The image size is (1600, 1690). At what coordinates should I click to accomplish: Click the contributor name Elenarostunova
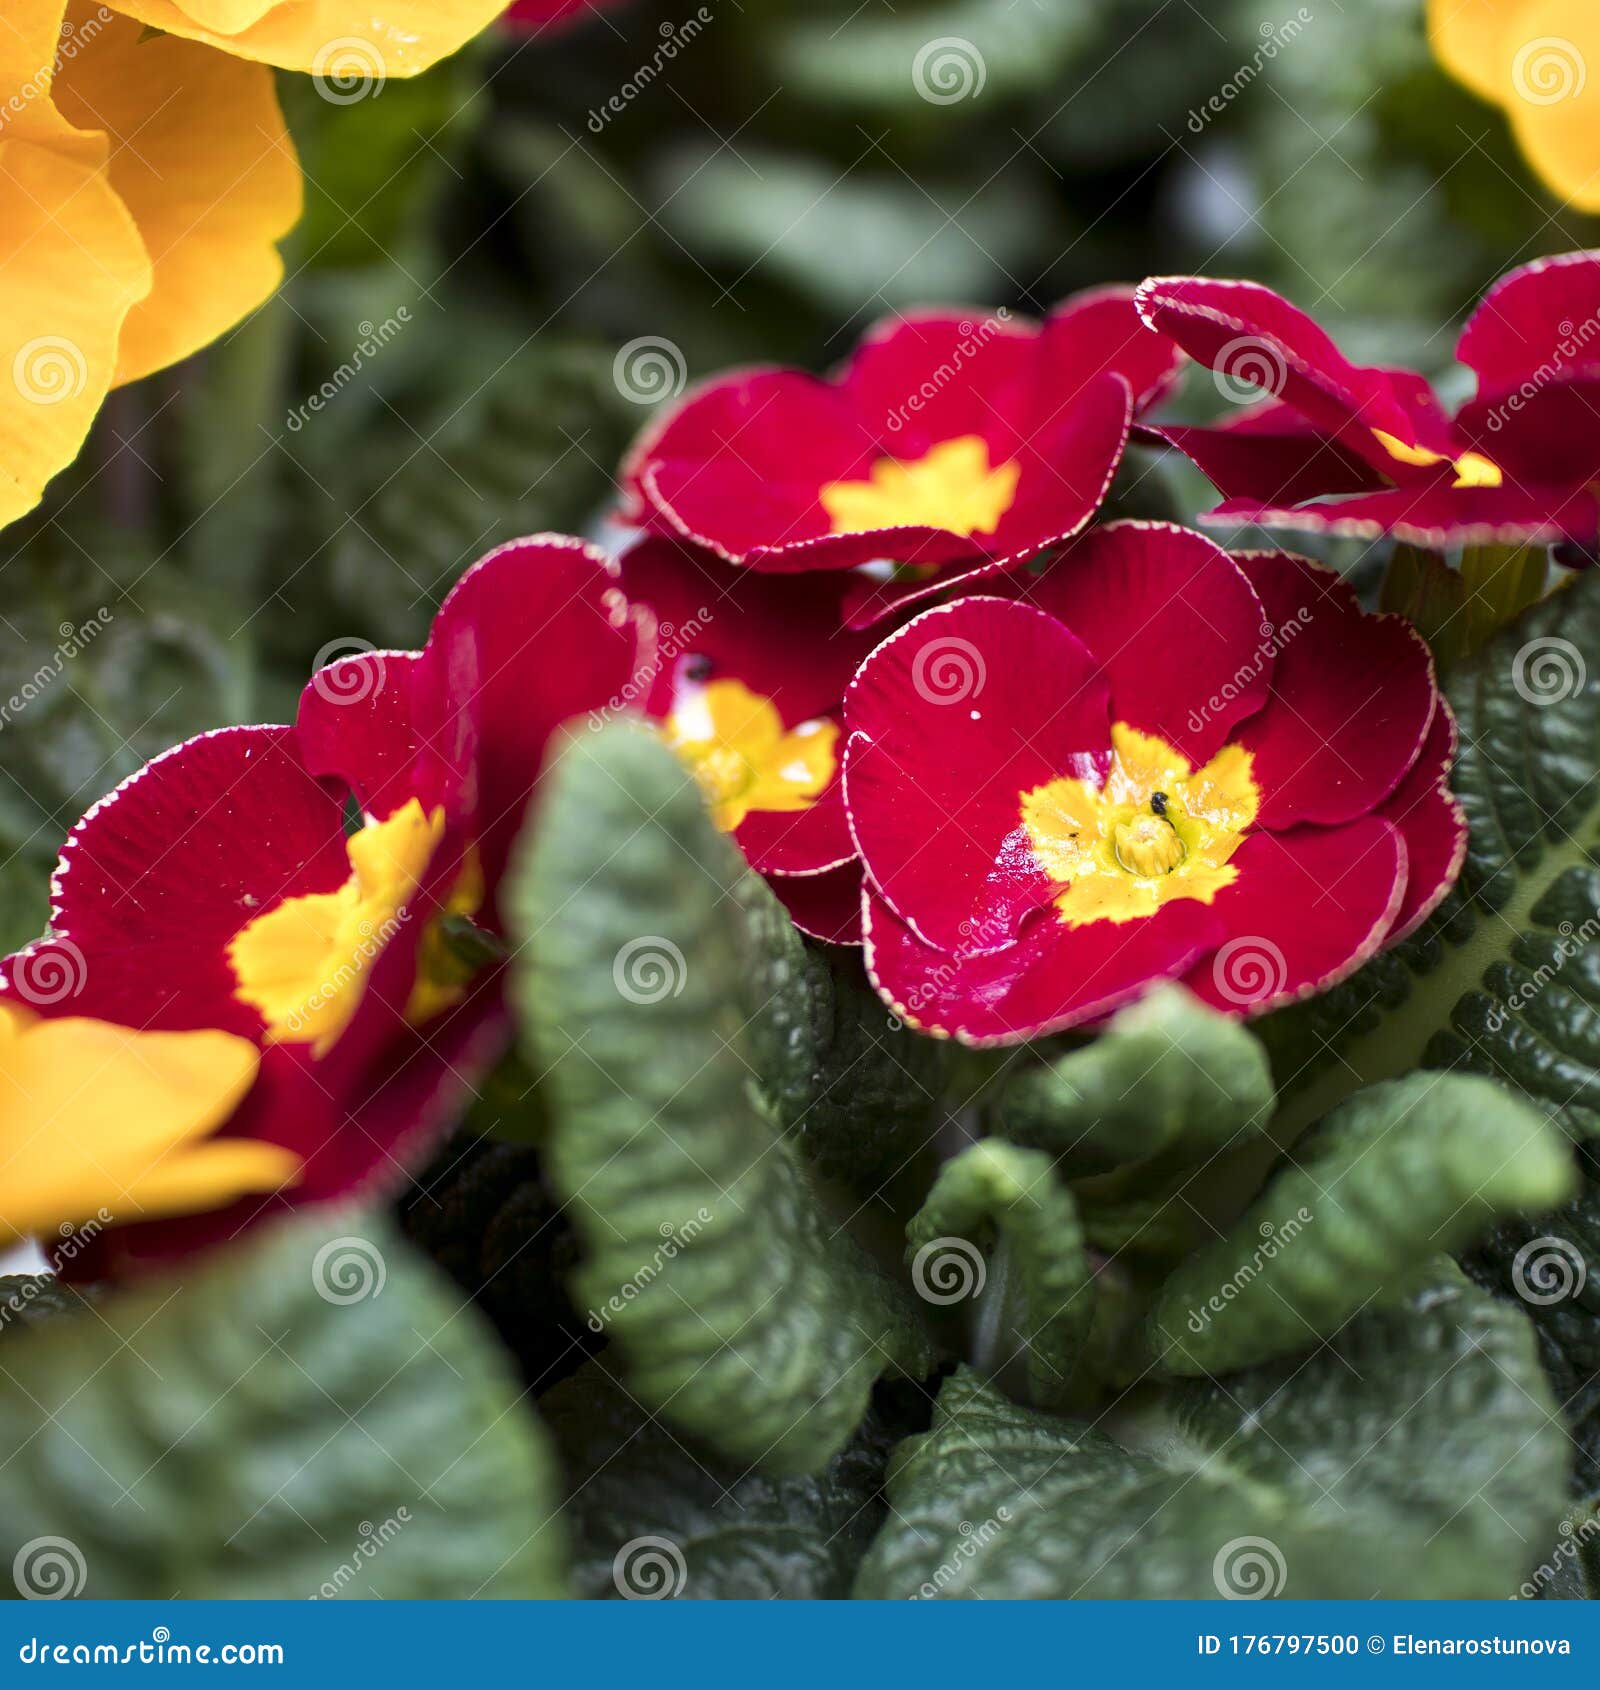click(1480, 1644)
